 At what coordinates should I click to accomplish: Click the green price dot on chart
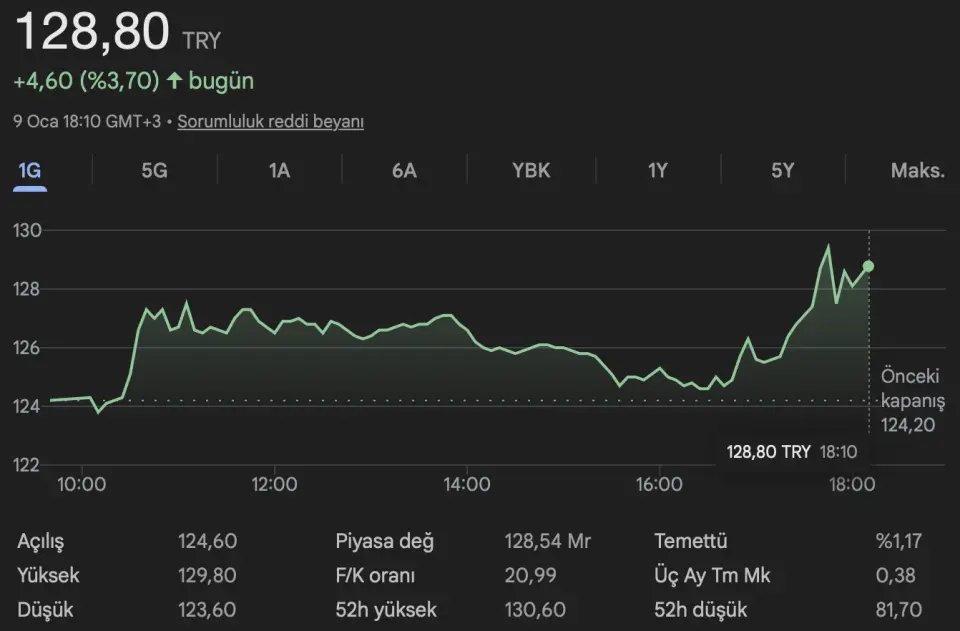(868, 266)
